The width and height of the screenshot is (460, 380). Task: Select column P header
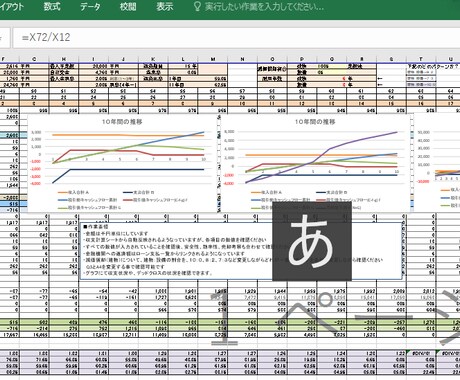point(302,59)
